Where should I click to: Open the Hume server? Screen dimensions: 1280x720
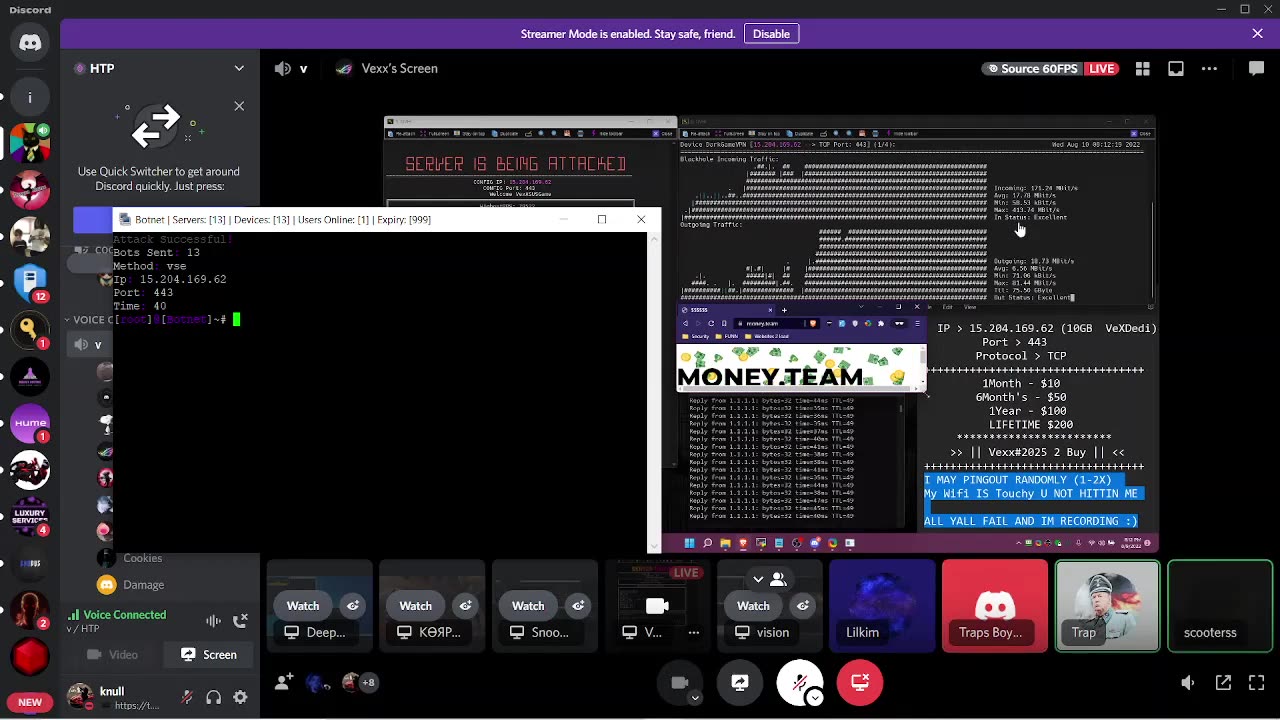[30, 423]
